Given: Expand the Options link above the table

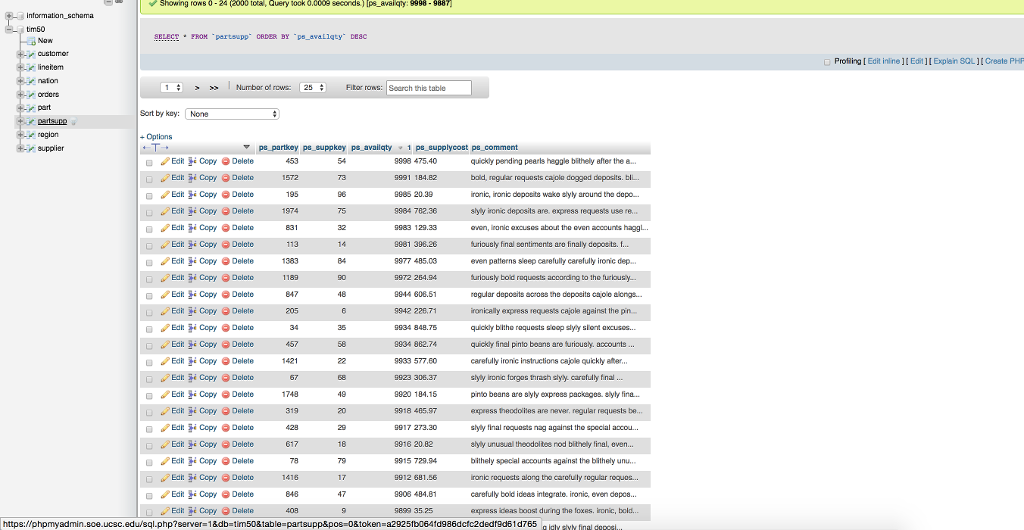Looking at the screenshot, I should click(156, 137).
